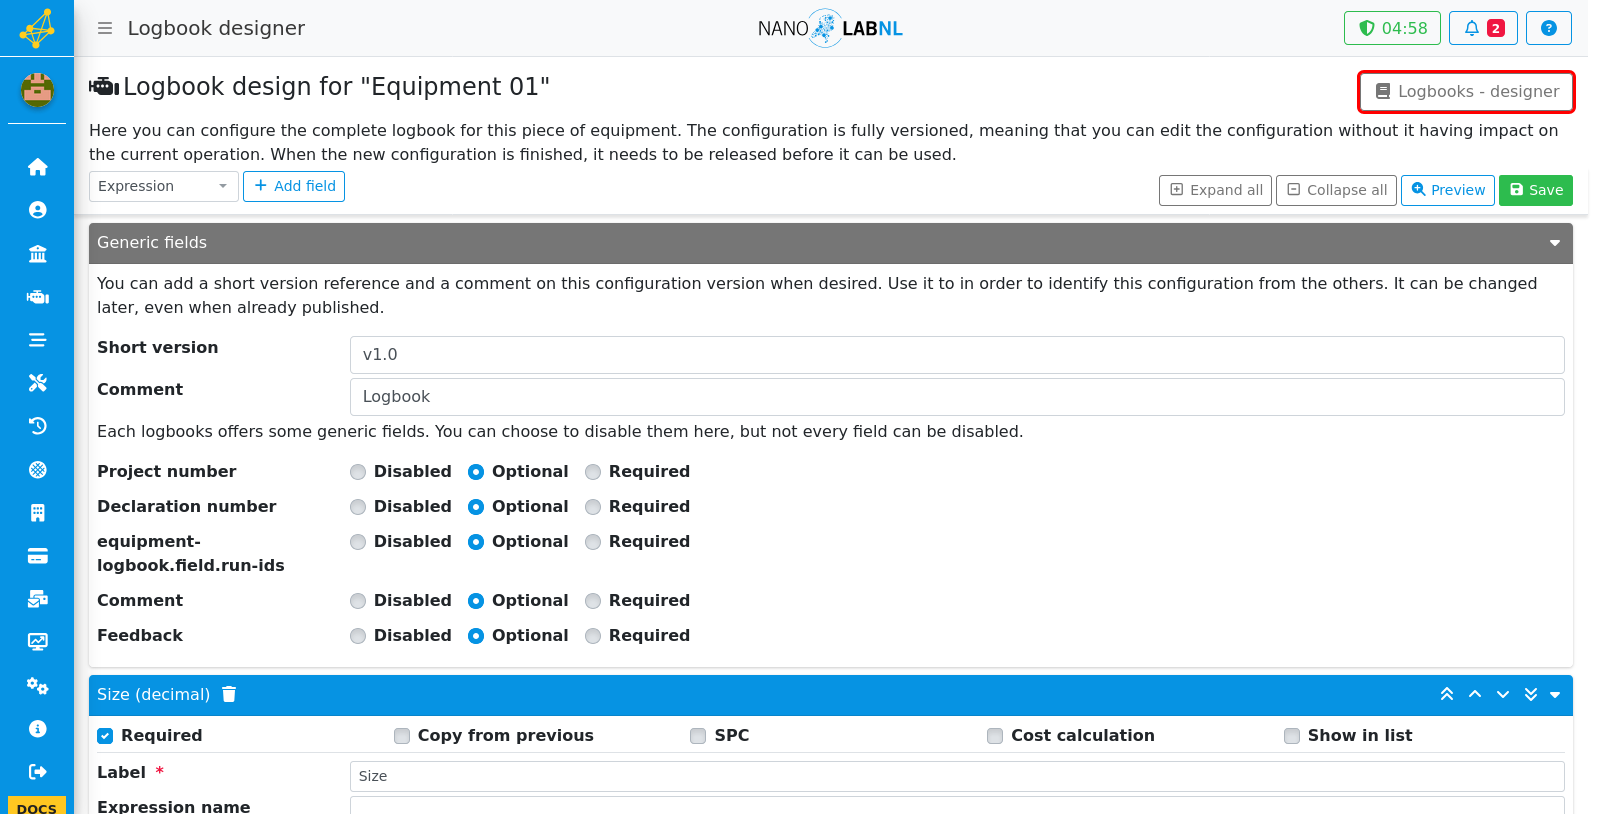
Task: Open the credit card icon in sidebar
Action: pos(38,556)
